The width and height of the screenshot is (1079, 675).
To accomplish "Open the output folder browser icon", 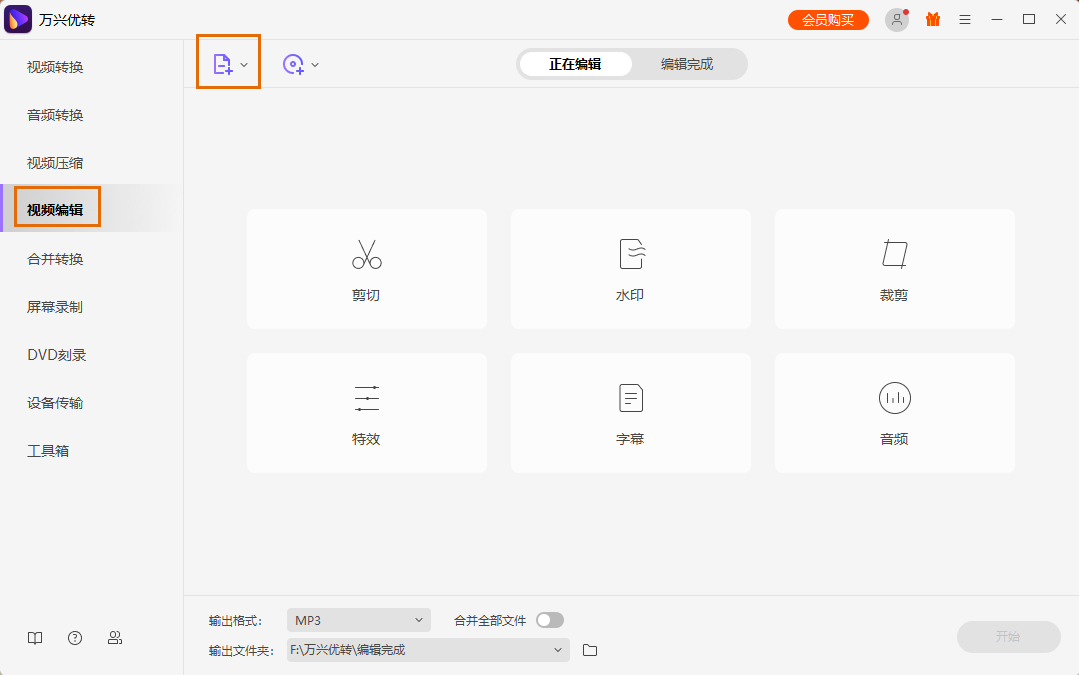I will [x=589, y=649].
